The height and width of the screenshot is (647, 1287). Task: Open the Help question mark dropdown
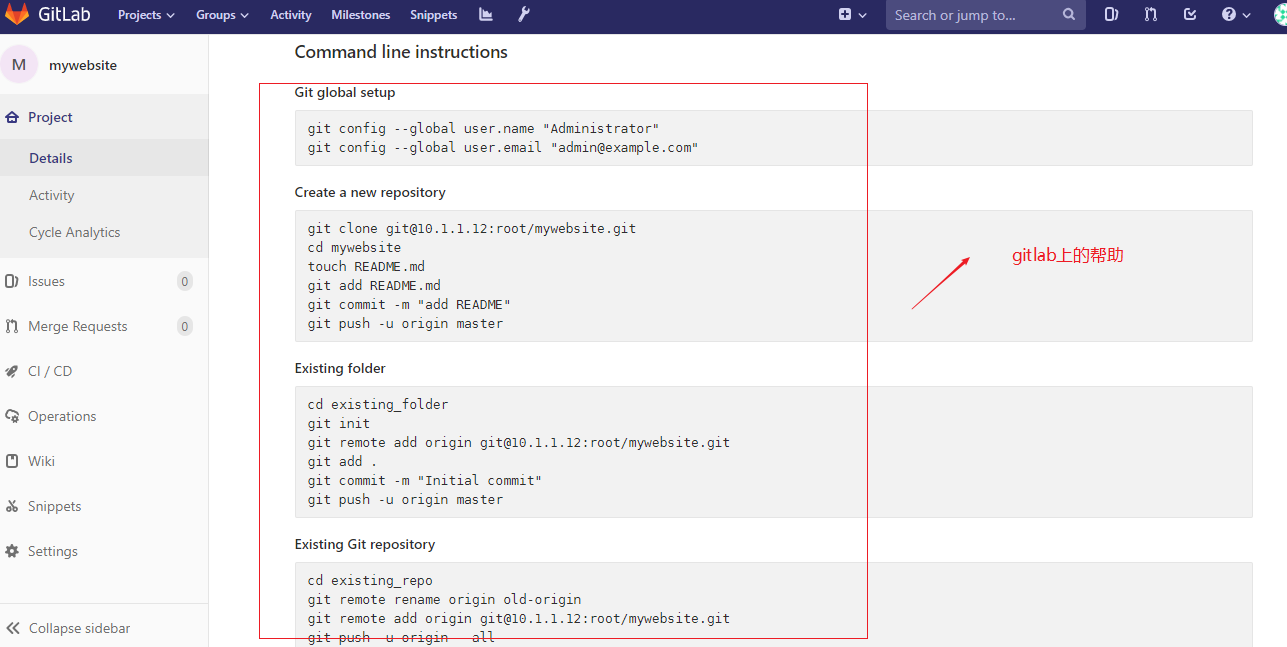(x=1235, y=15)
